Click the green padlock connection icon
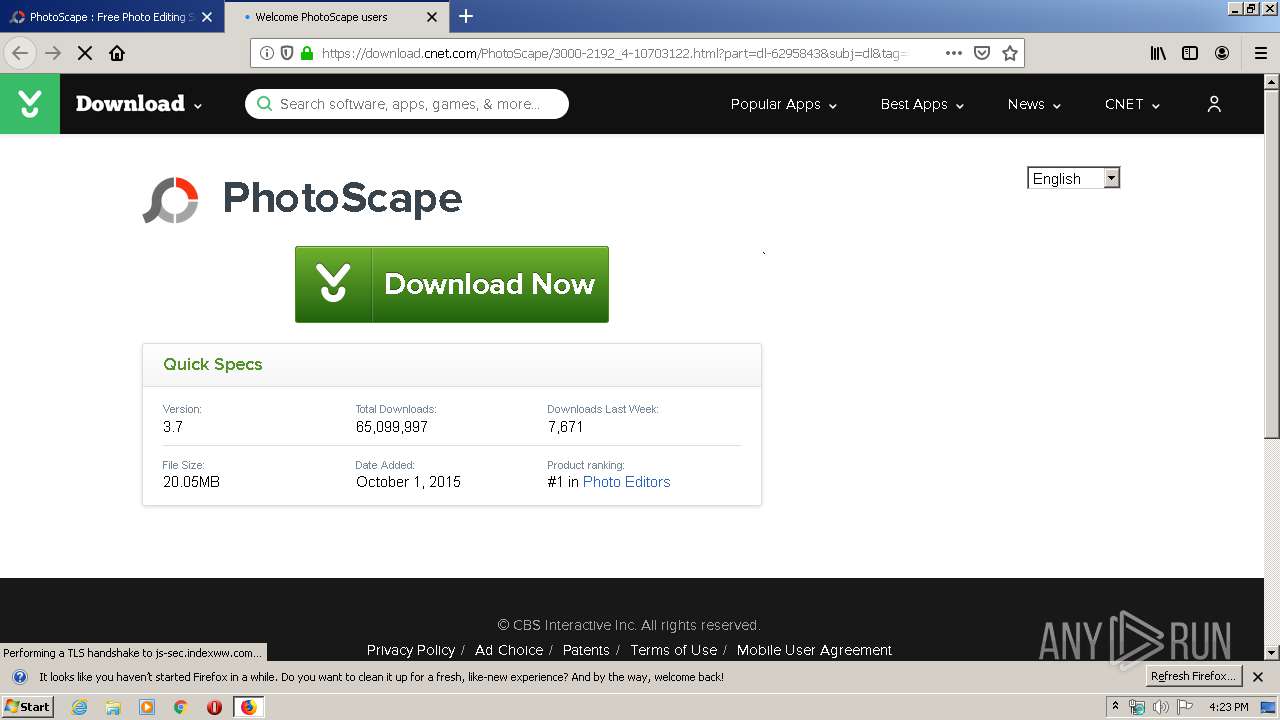 (307, 53)
